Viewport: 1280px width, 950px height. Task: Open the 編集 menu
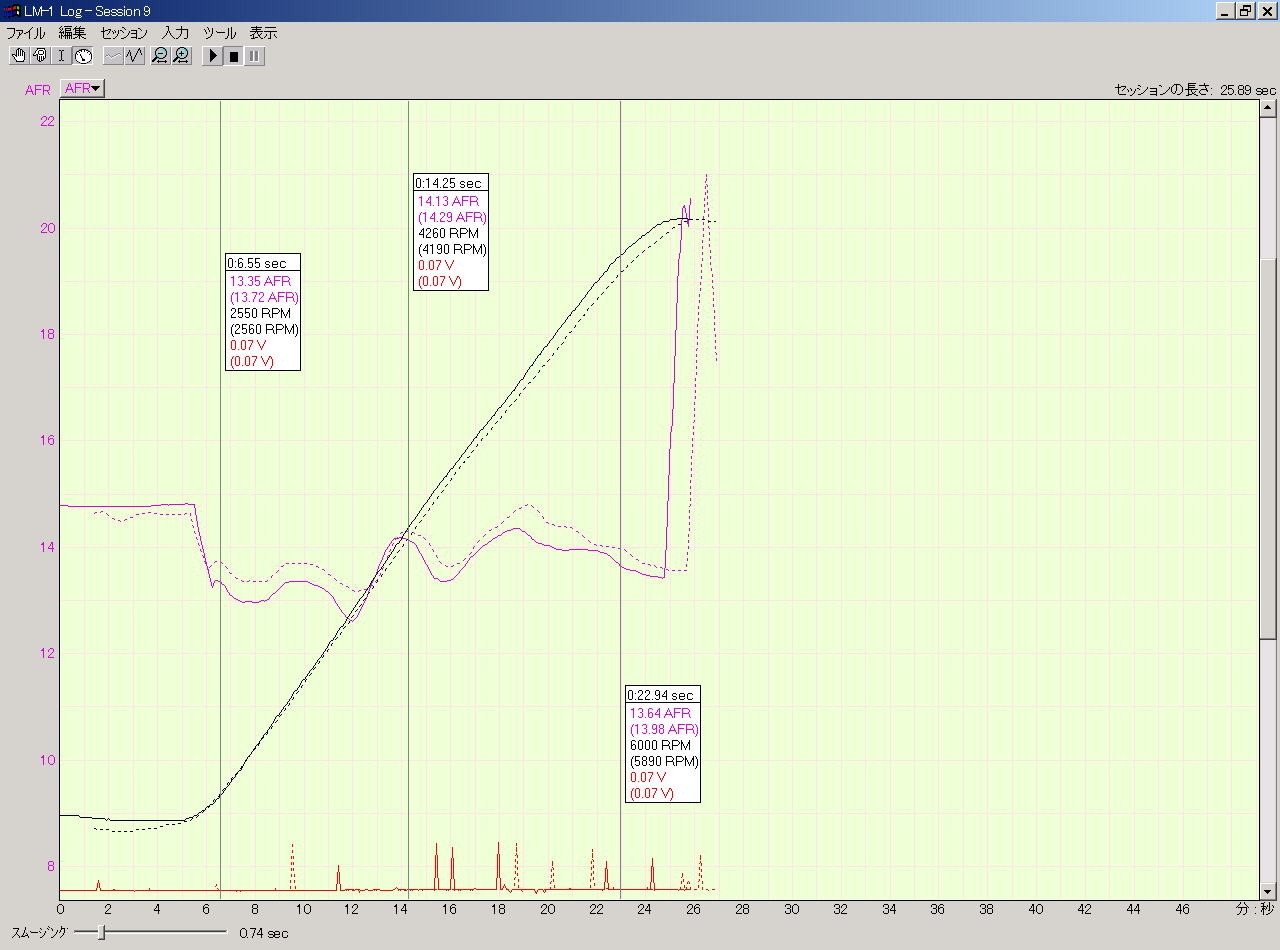tap(73, 33)
